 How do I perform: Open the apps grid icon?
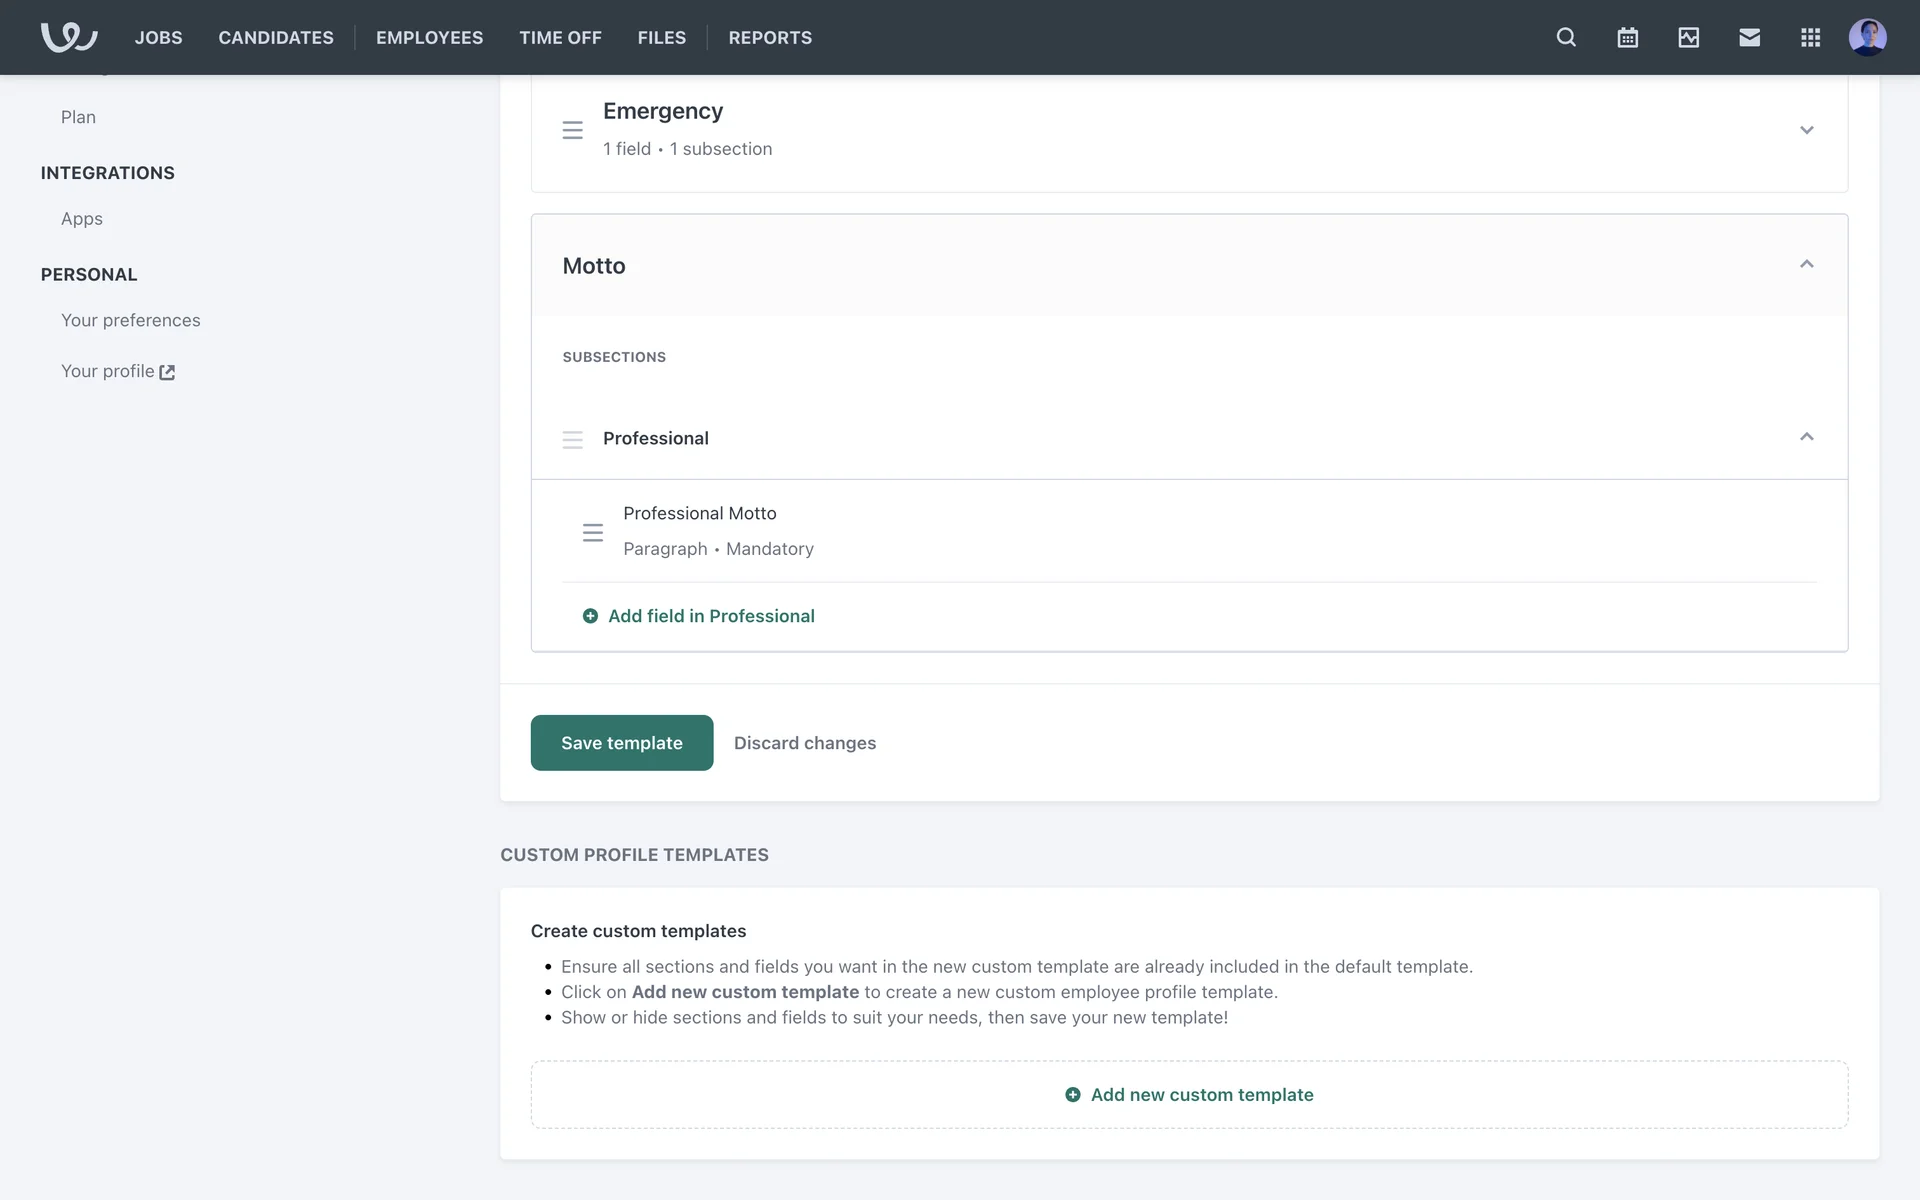point(1810,37)
